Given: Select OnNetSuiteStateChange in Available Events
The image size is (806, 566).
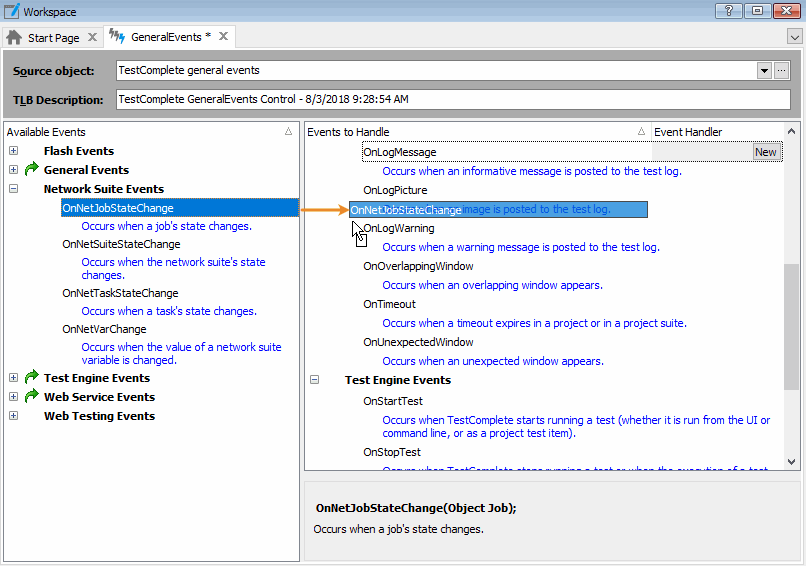Looking at the screenshot, I should 121,244.
